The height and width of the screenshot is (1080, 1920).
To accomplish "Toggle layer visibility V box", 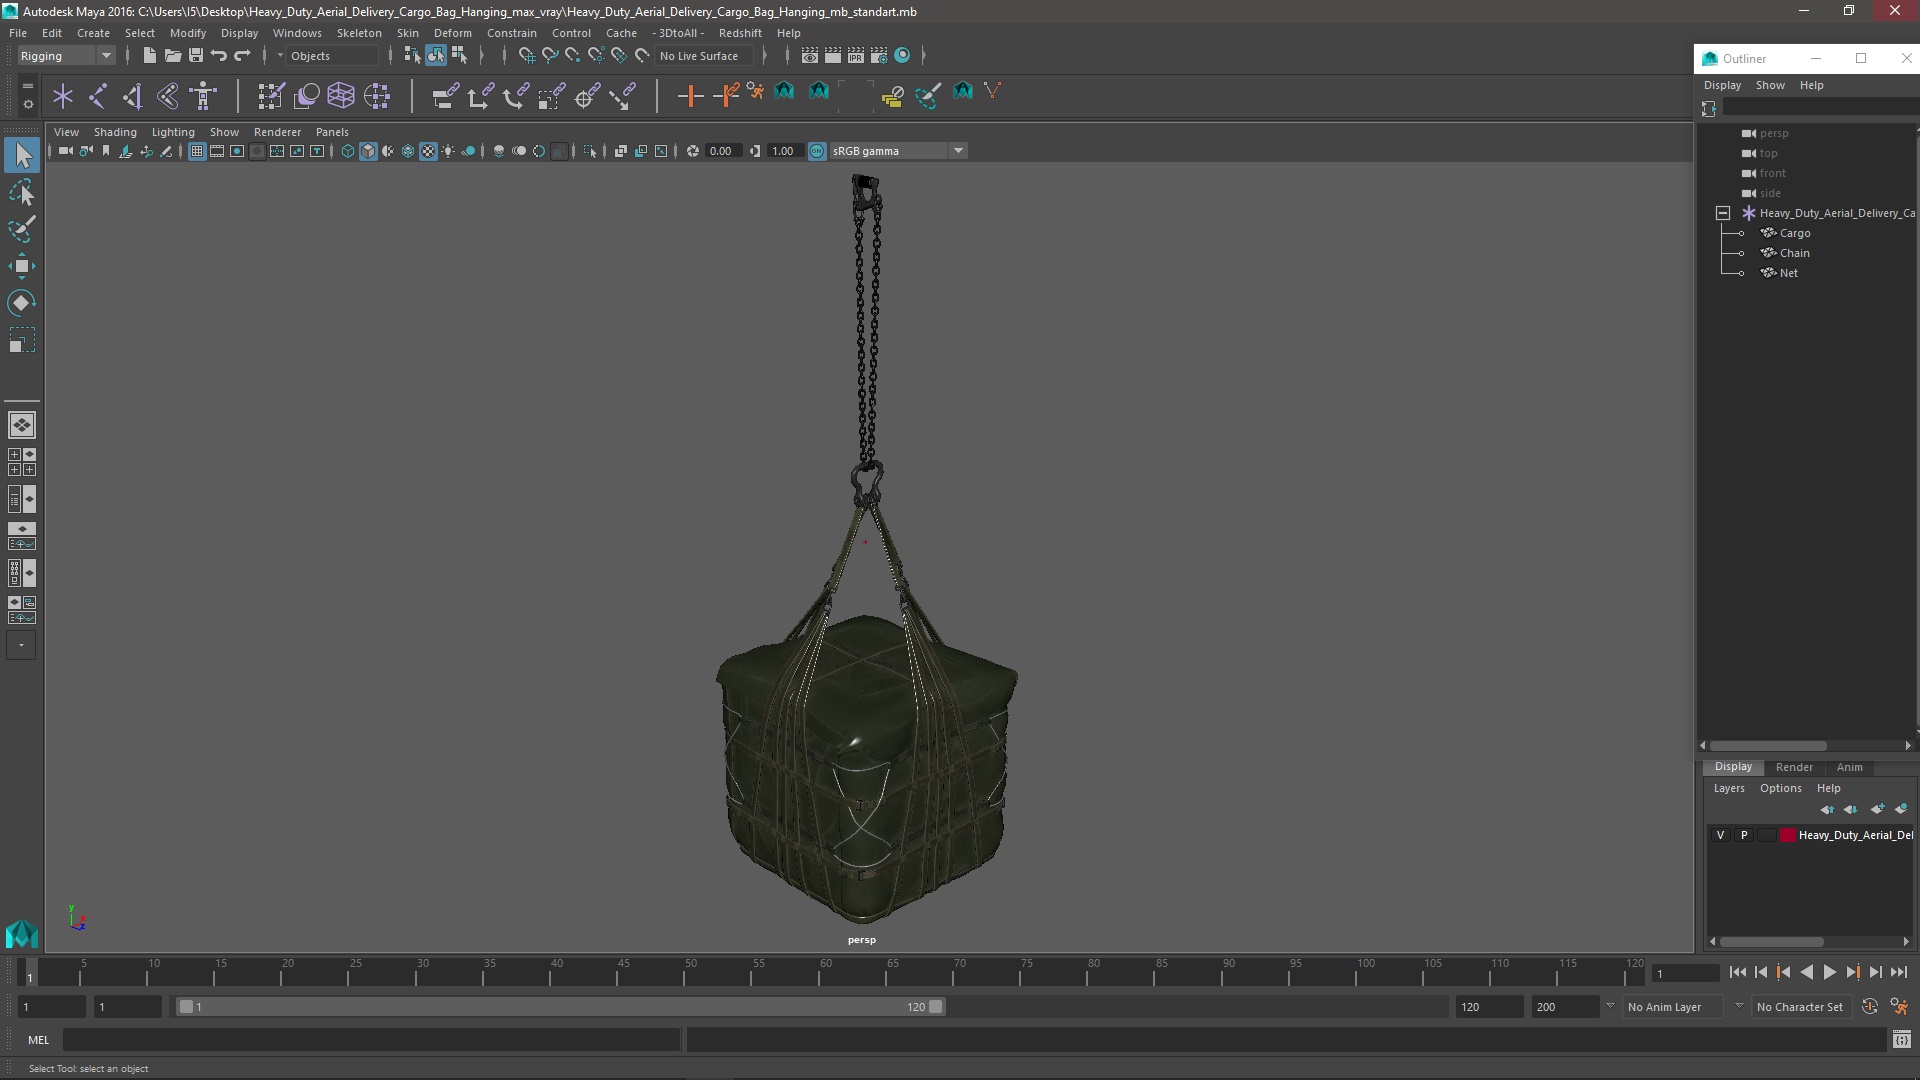I will [x=1720, y=835].
